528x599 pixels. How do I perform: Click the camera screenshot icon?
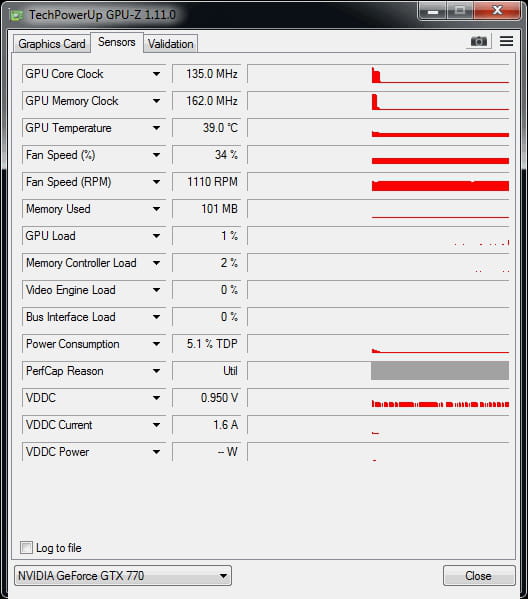(x=479, y=41)
